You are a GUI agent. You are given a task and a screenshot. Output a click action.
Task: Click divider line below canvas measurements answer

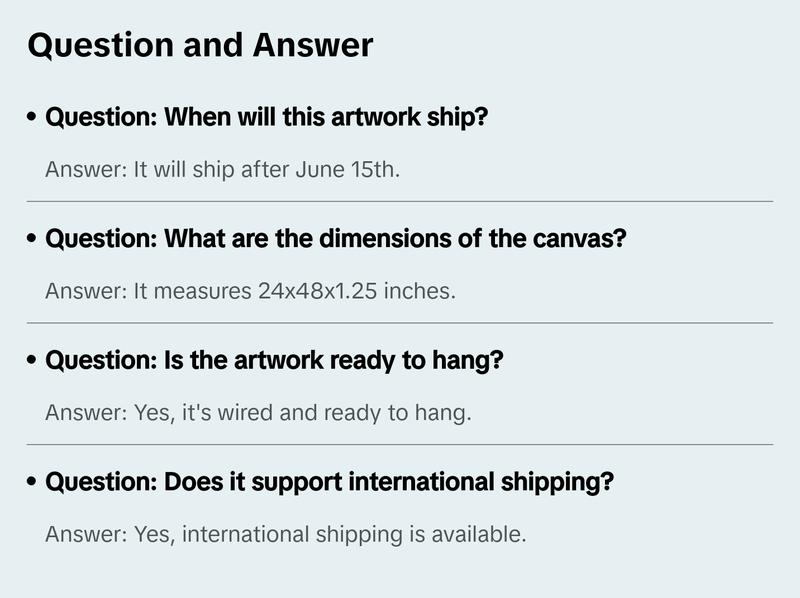point(400,323)
